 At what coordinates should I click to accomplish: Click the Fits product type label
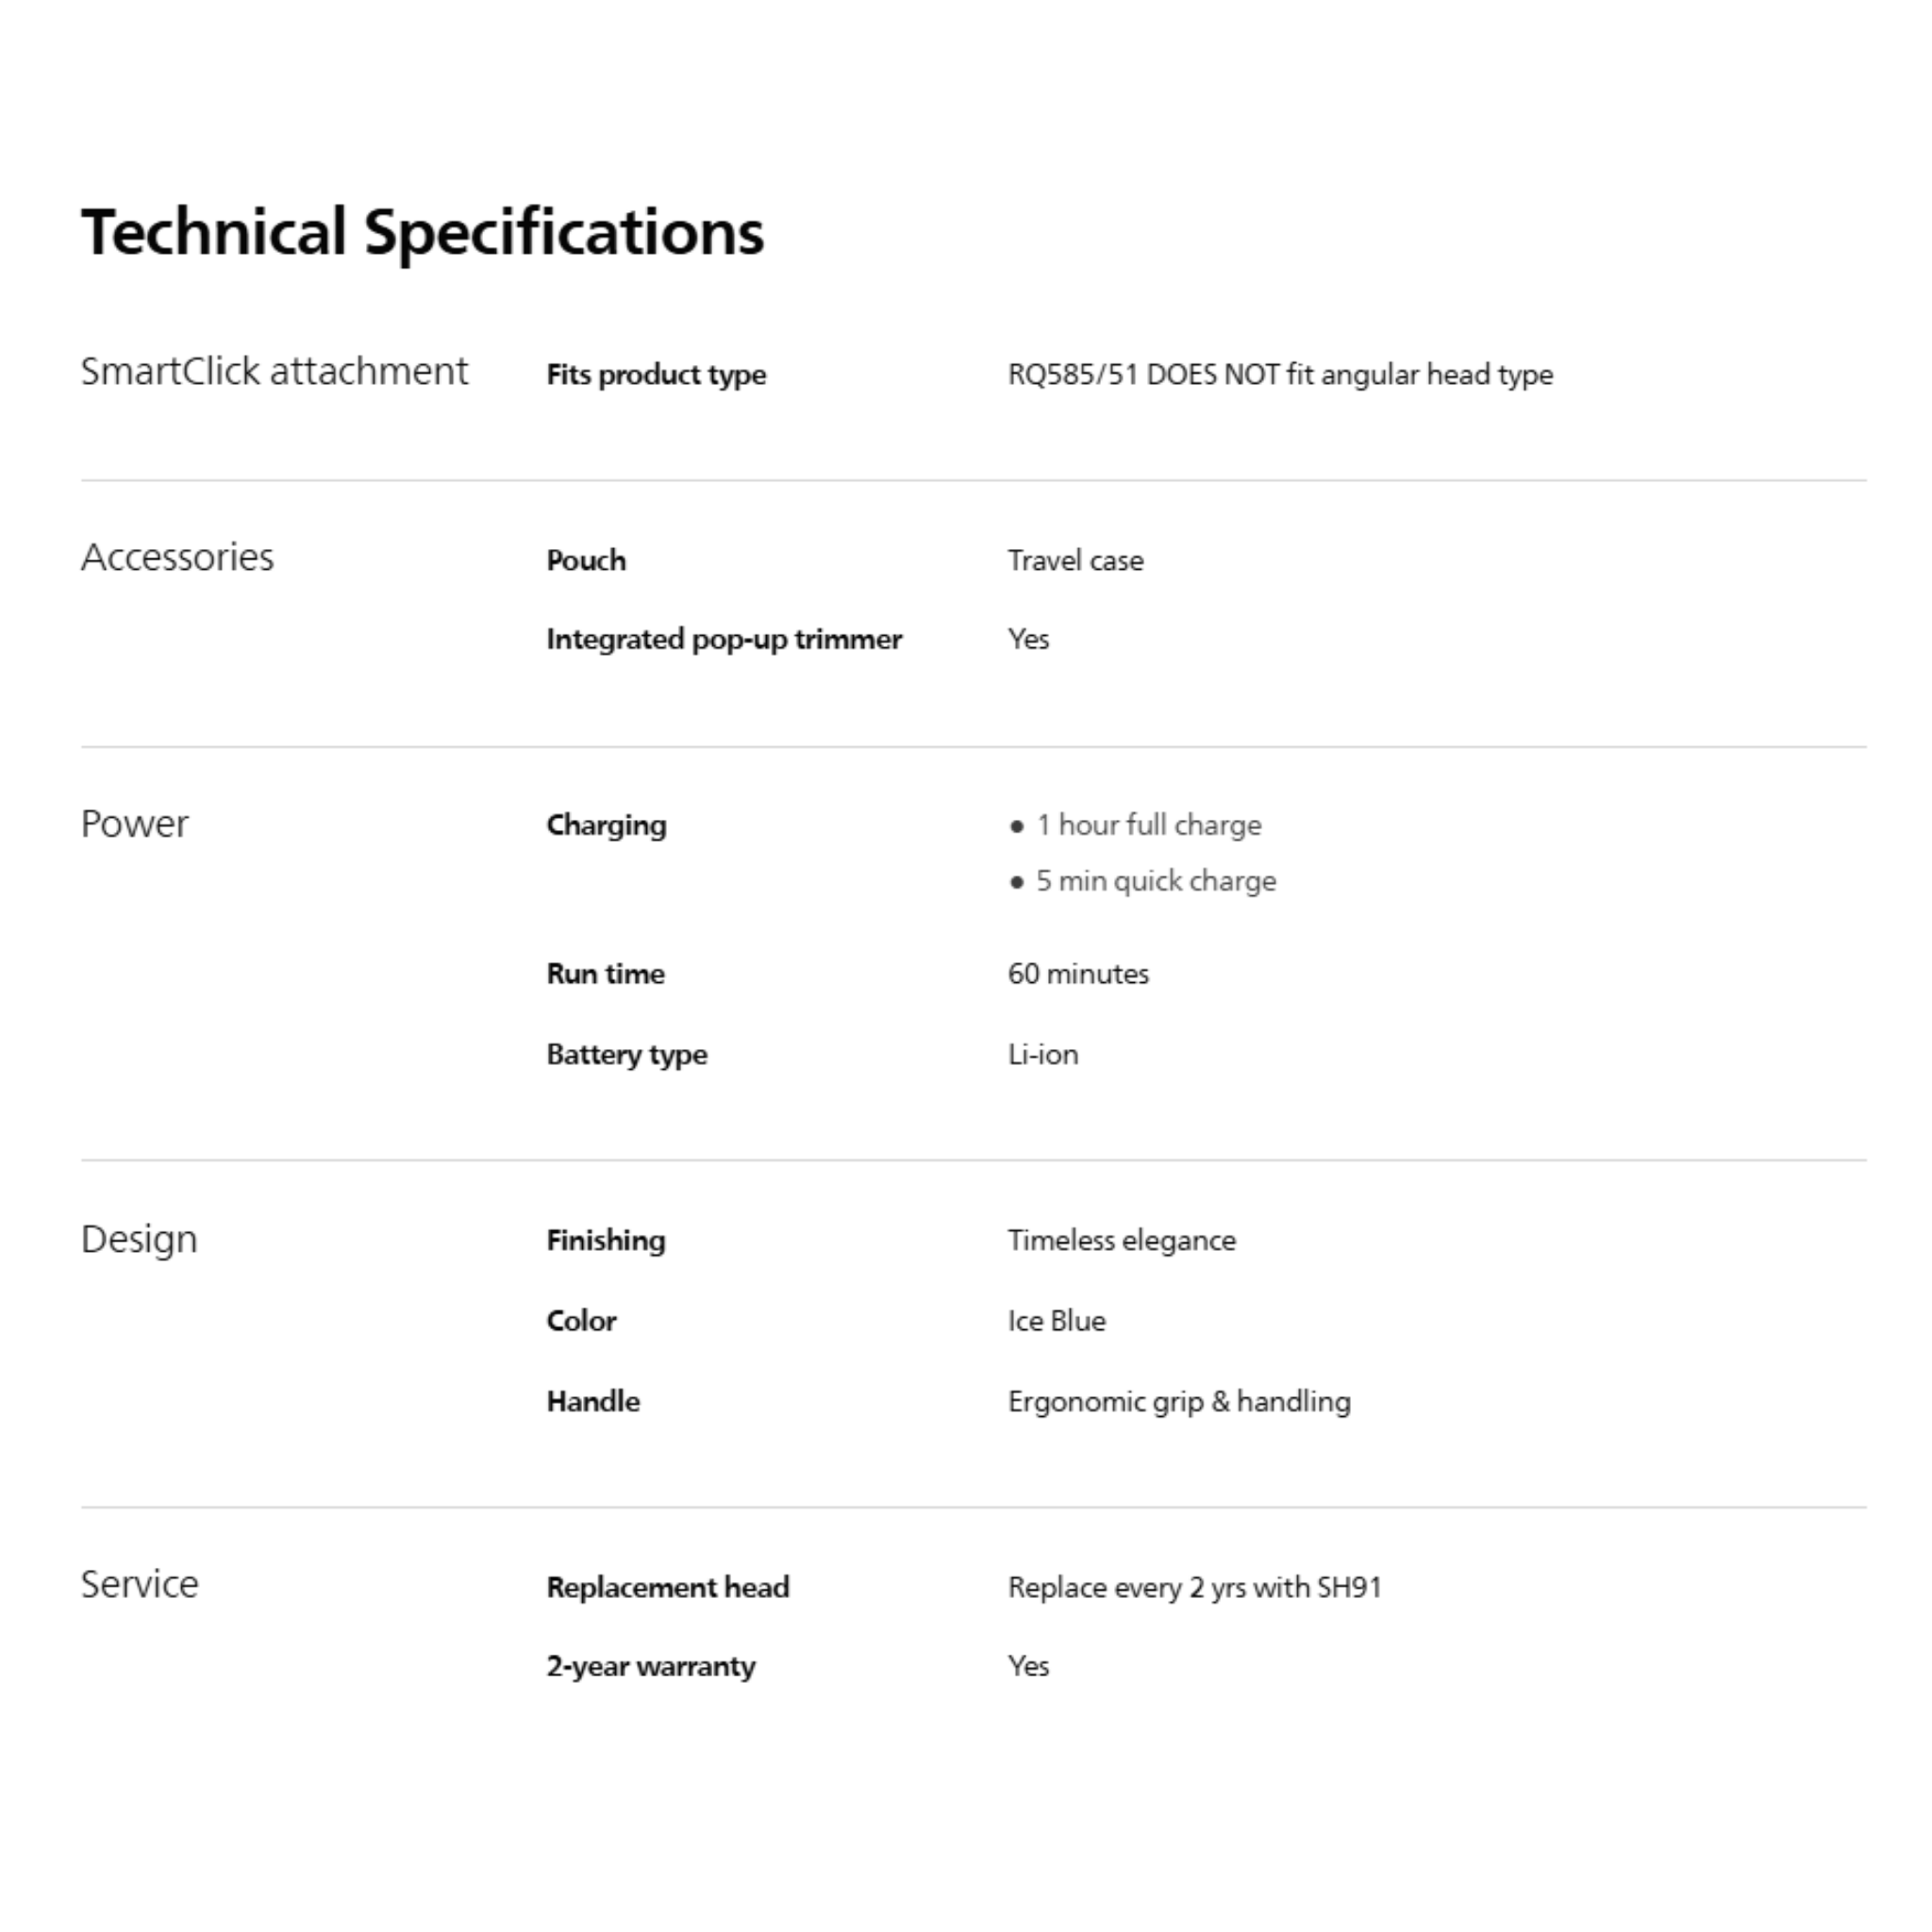pos(656,375)
